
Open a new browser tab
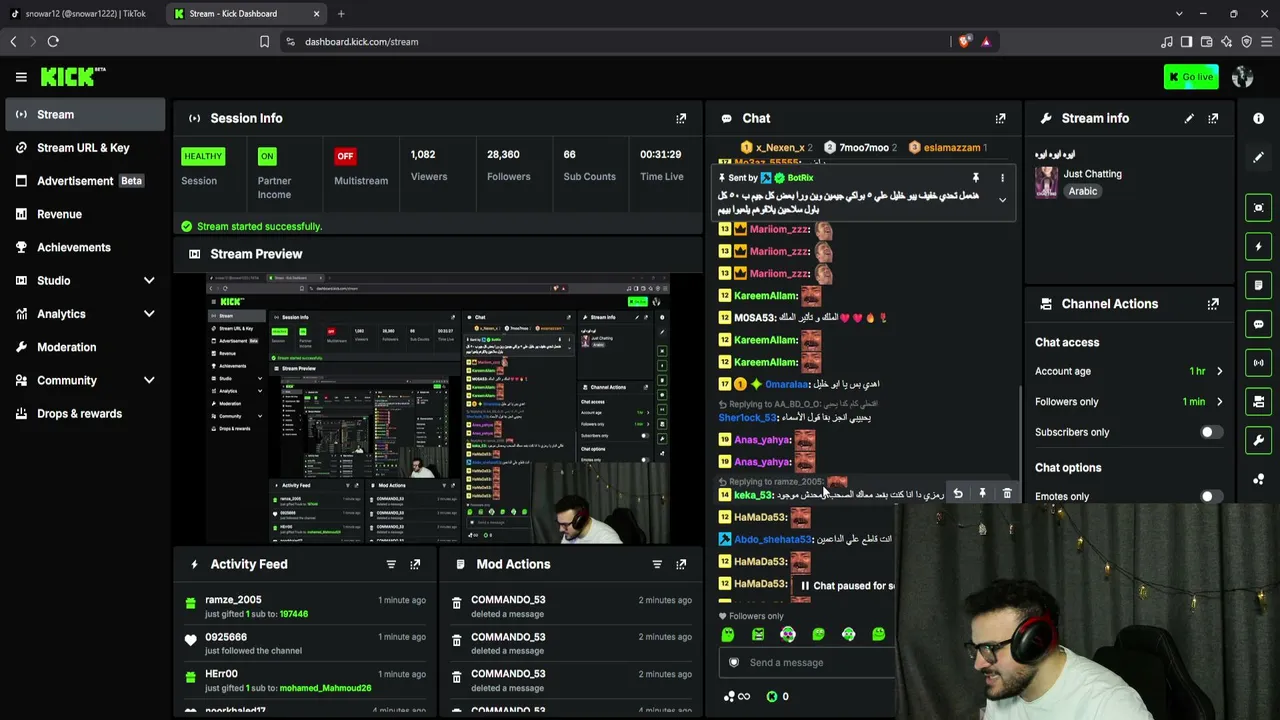[x=341, y=14]
